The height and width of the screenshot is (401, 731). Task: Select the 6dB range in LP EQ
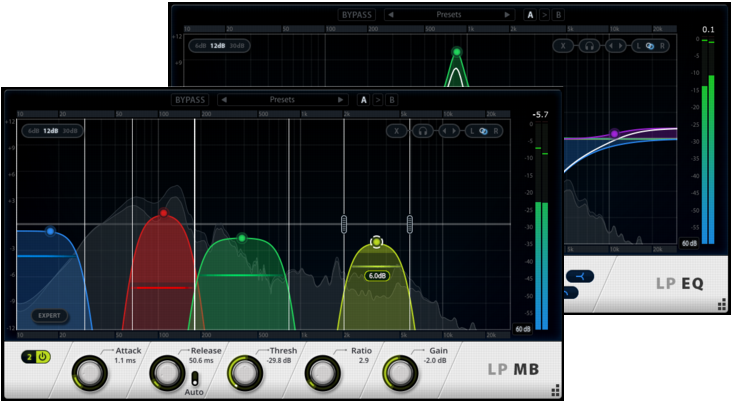point(200,46)
